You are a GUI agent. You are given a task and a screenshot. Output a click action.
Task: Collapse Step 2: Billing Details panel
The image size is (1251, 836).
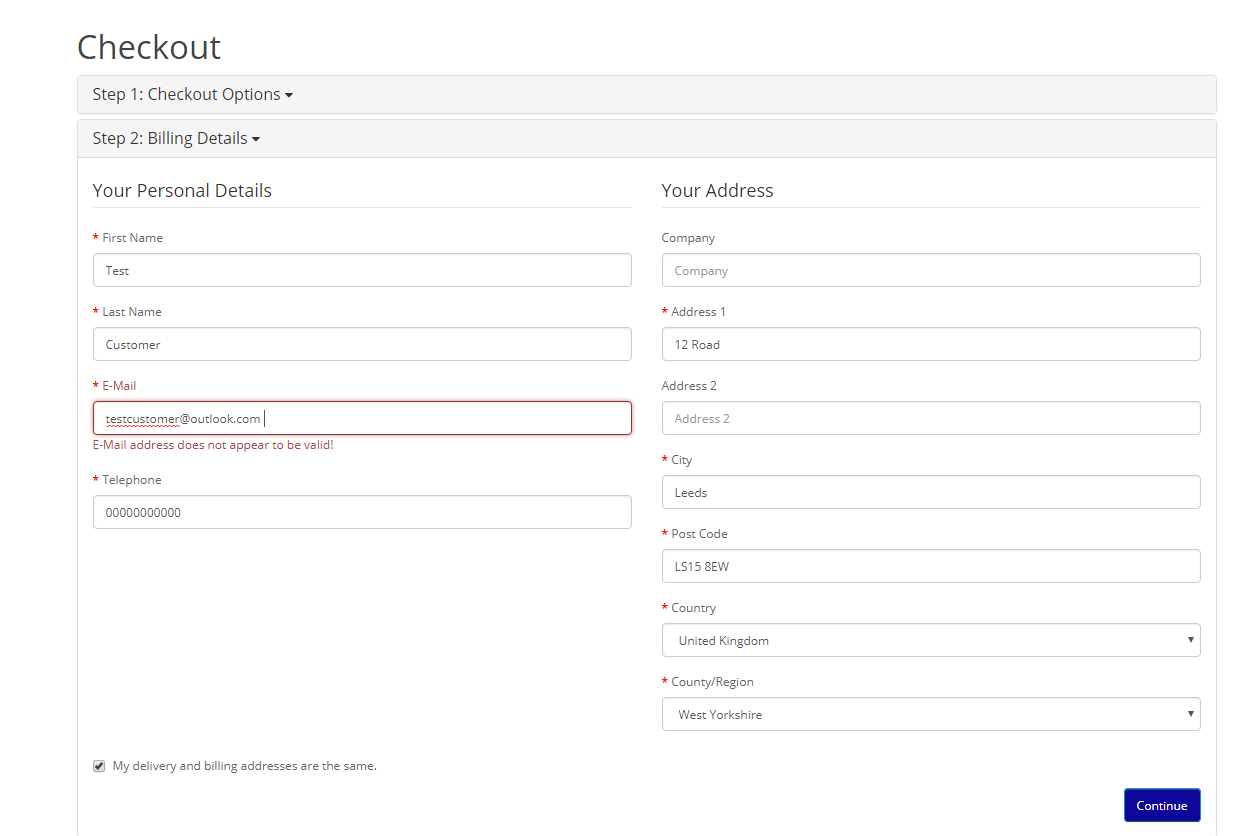176,138
